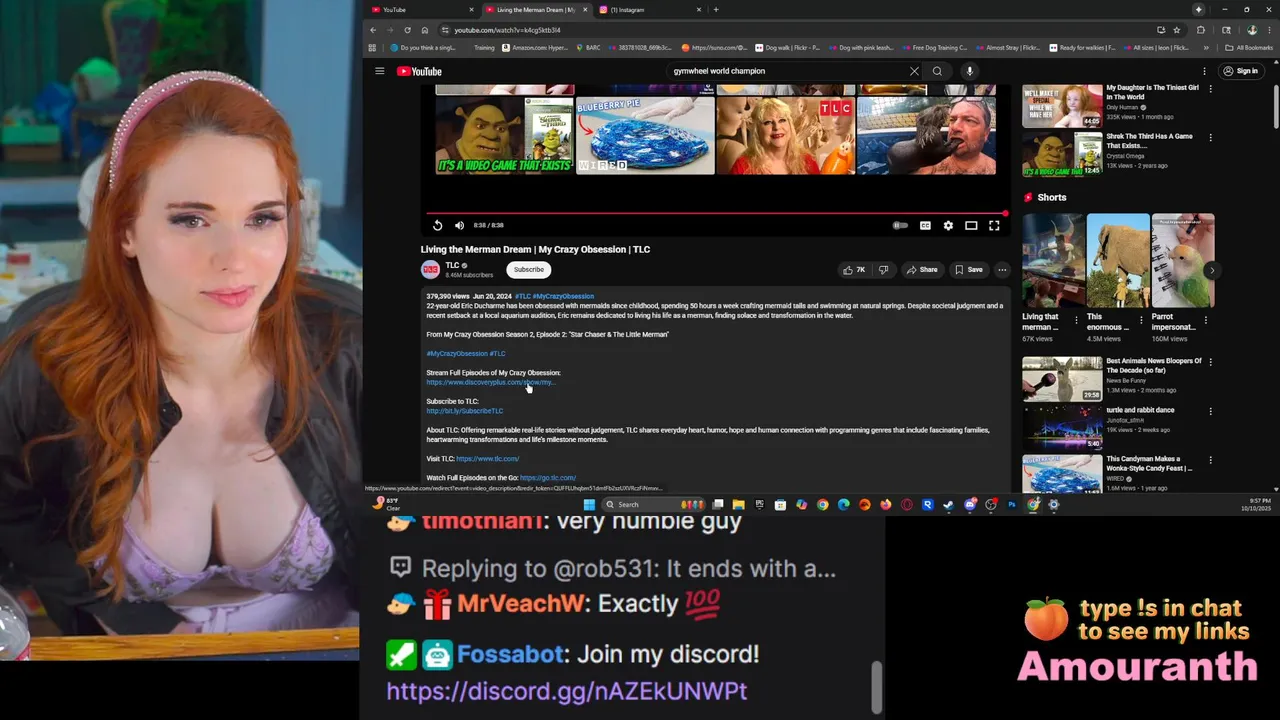Show next Shorts with the arrow chevron
This screenshot has height=720, width=1280.
click(1211, 270)
